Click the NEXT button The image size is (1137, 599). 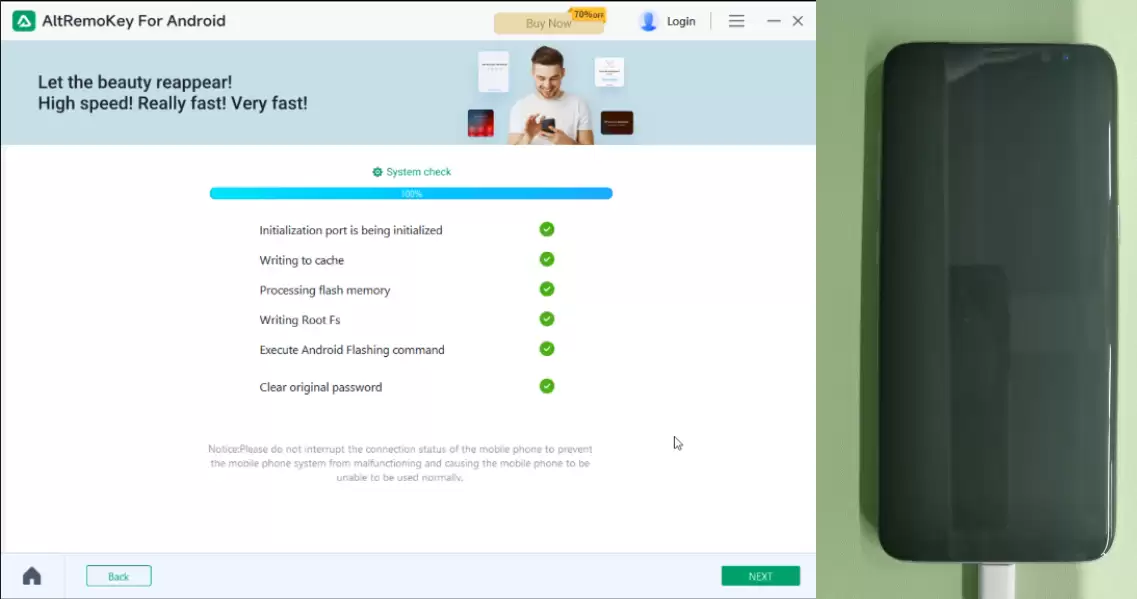[x=761, y=576]
